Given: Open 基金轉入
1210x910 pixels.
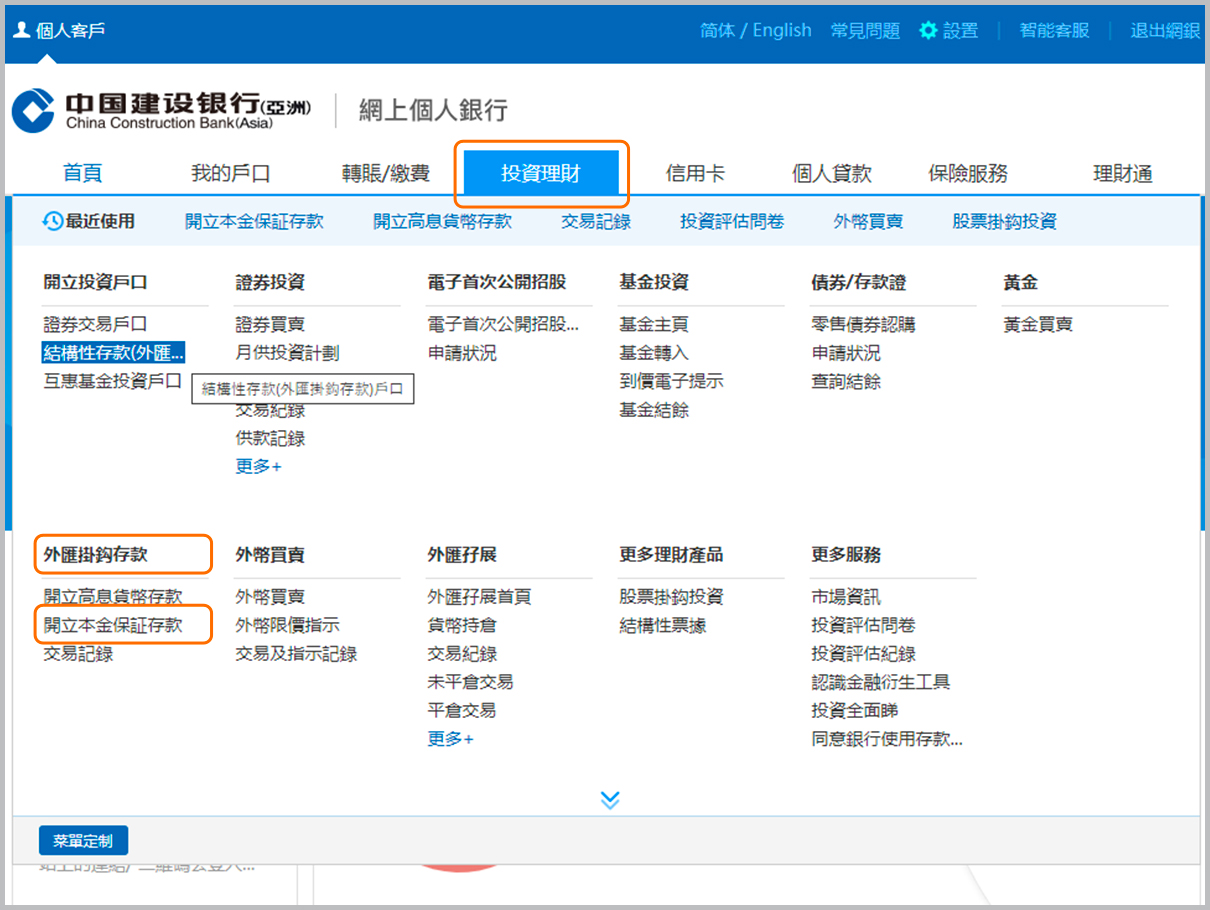Looking at the screenshot, I should point(654,352).
